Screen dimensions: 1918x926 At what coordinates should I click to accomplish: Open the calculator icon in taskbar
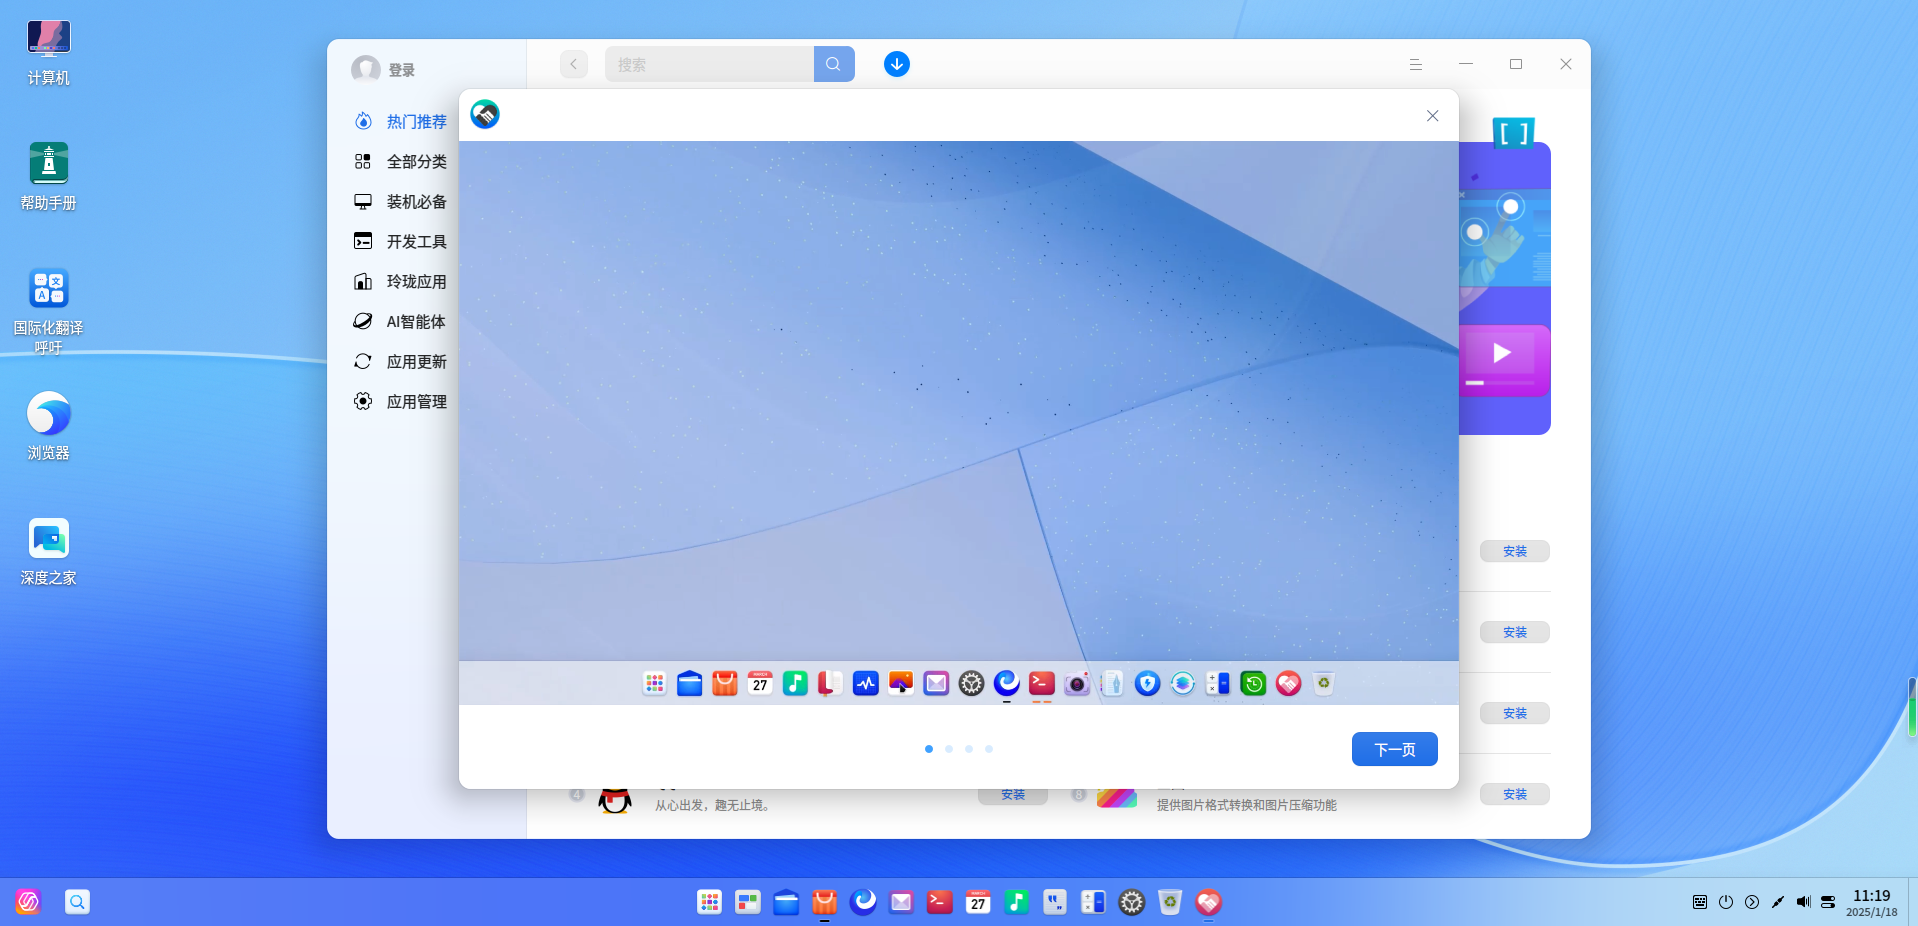point(1093,902)
